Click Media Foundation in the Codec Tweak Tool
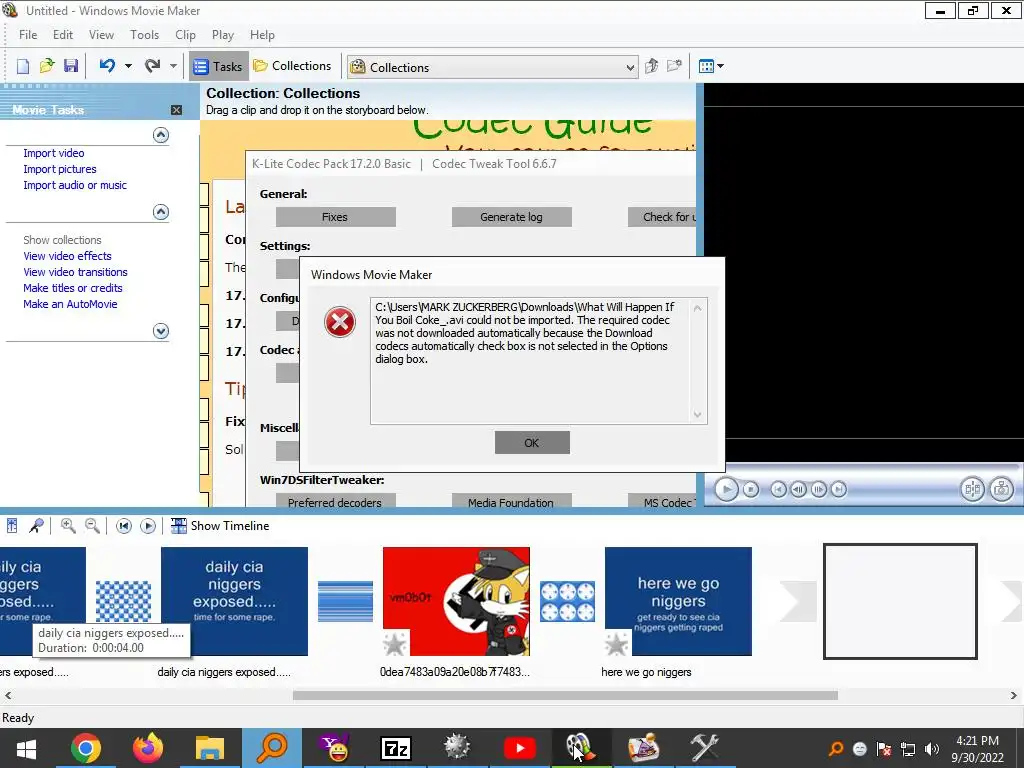This screenshot has height=768, width=1024. coord(511,502)
